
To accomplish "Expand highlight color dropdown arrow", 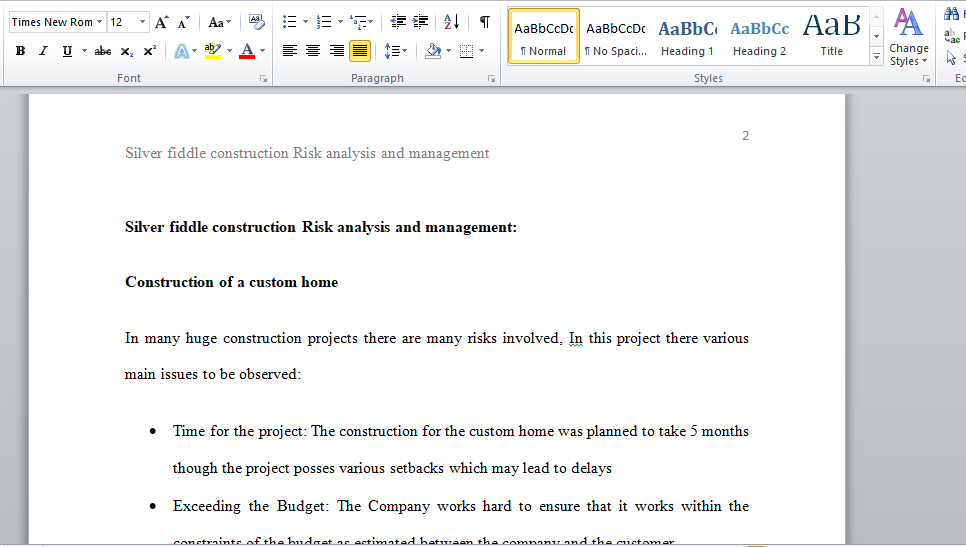I will pos(229,51).
